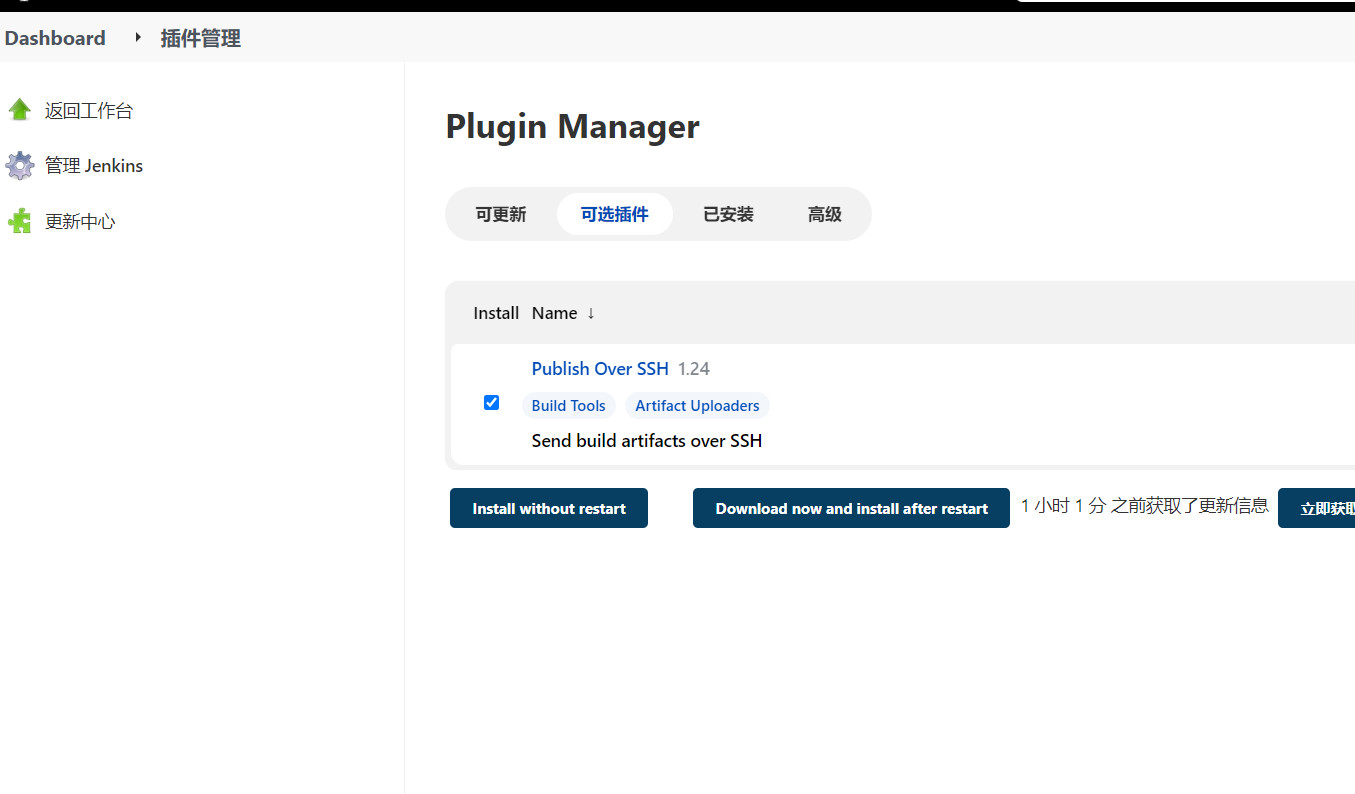Screen dimensions: 1355x794
Task: Click the 插件管理 breadcrumb
Action: [x=201, y=38]
